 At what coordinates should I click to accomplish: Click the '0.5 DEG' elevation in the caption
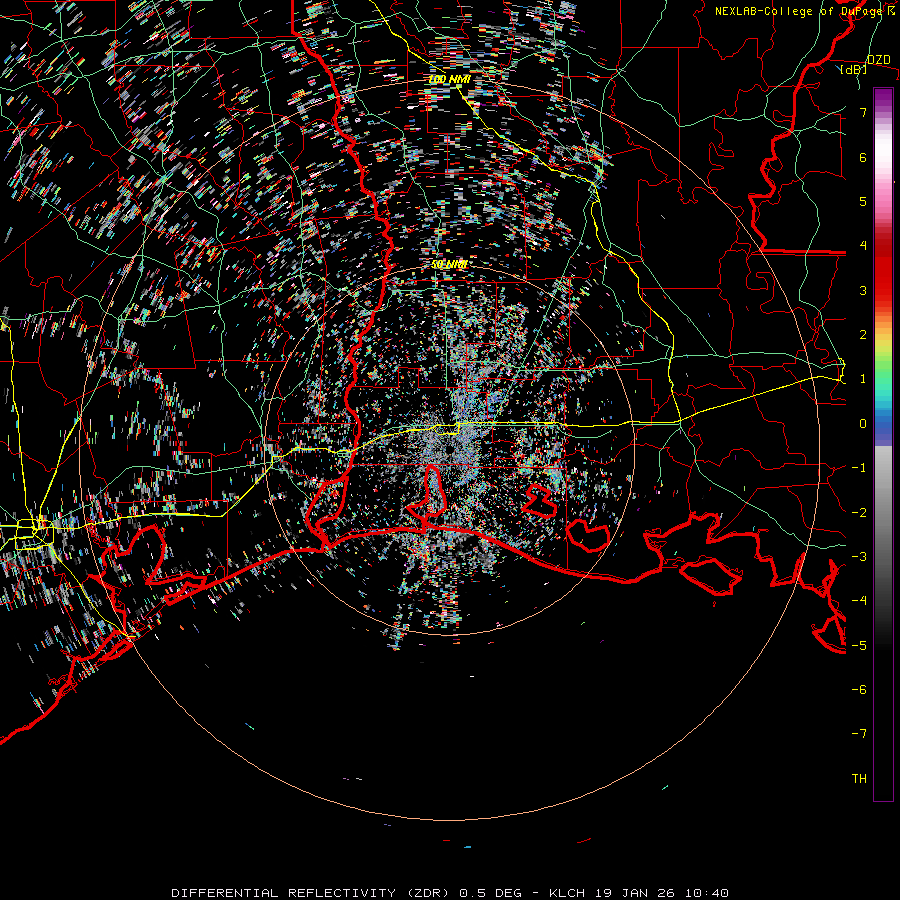pyautogui.click(x=490, y=893)
